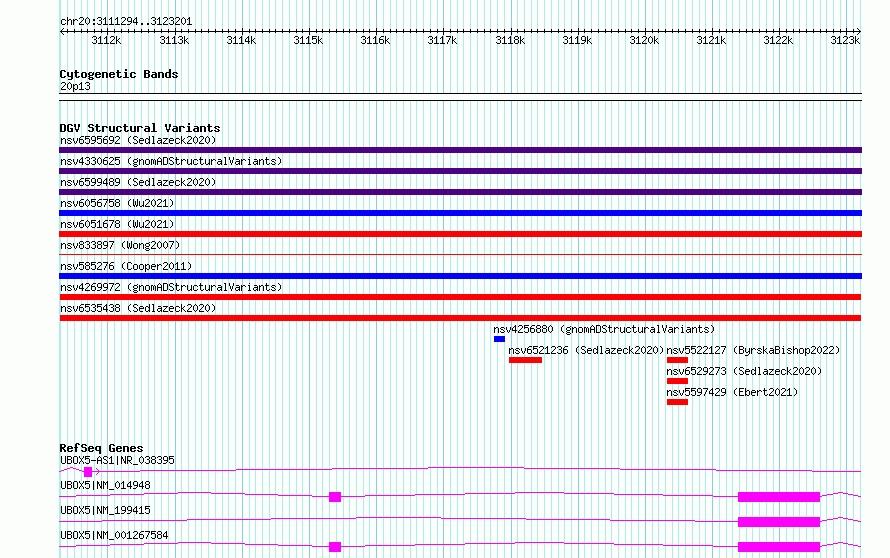Screen dimensions: 890x558
Task: Click the small magenta UBOX5-AS1 exon box
Action: click(87, 472)
